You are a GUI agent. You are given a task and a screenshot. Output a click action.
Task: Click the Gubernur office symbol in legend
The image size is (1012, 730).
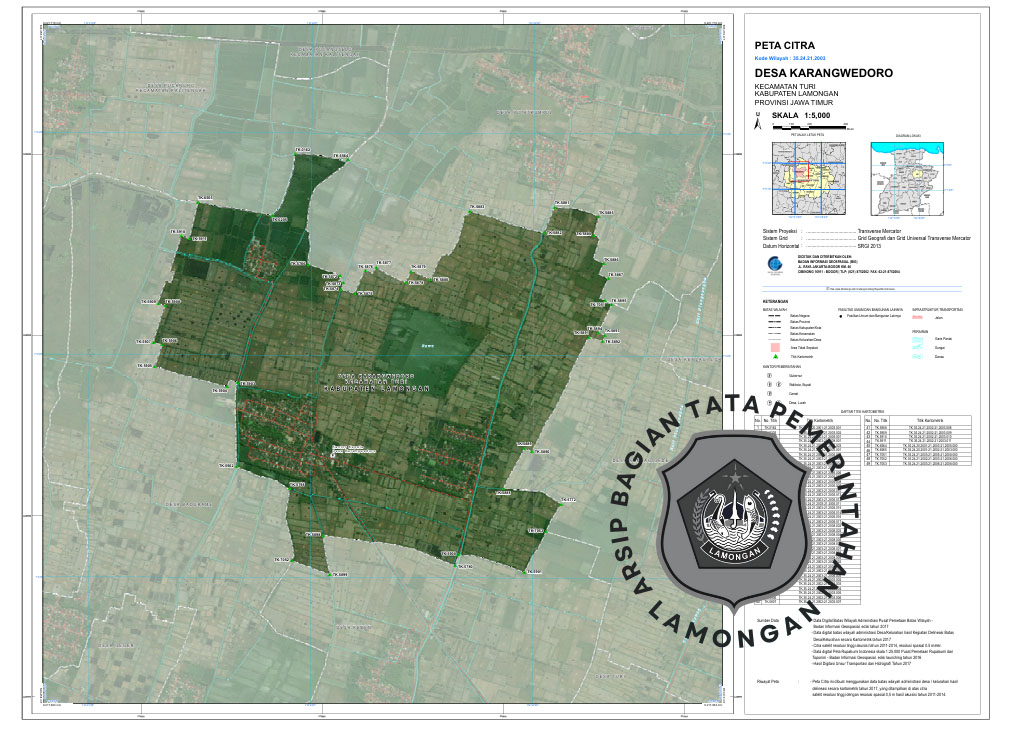point(769,376)
